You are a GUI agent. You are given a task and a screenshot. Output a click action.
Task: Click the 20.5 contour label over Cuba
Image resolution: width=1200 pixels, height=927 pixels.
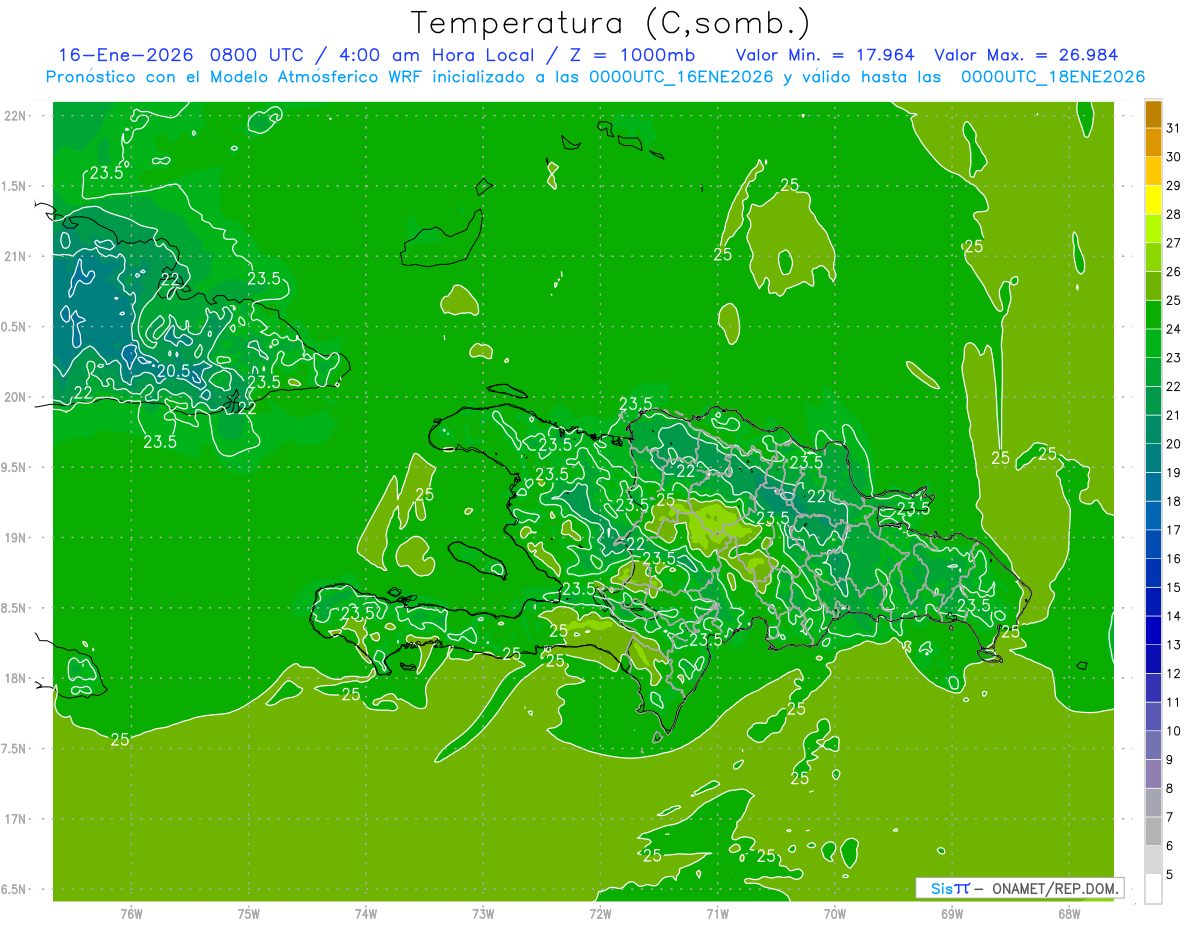(x=173, y=371)
